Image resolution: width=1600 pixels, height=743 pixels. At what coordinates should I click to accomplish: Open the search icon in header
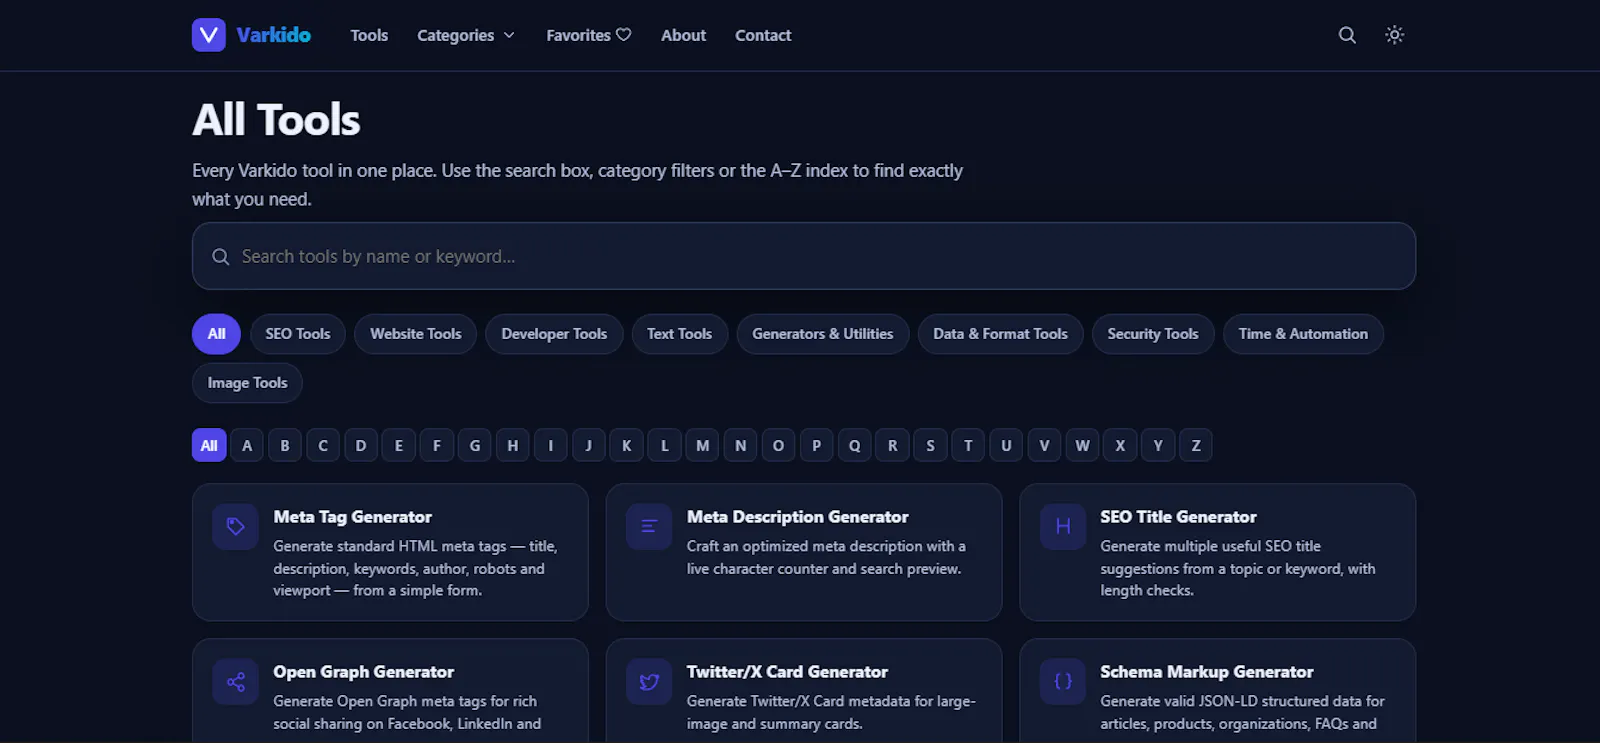point(1347,35)
